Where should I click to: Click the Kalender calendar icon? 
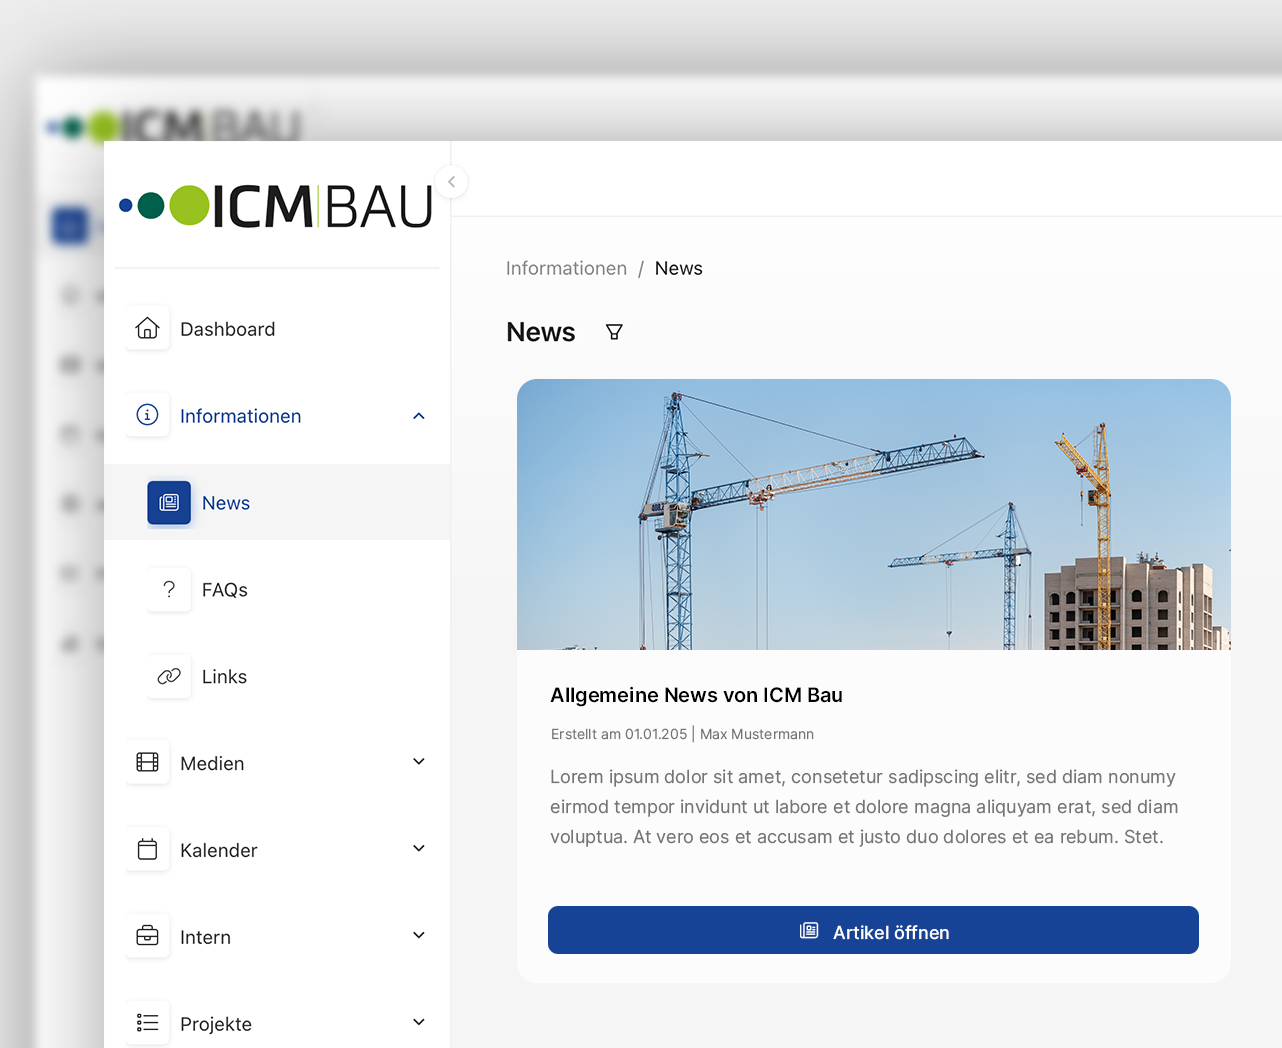click(147, 849)
